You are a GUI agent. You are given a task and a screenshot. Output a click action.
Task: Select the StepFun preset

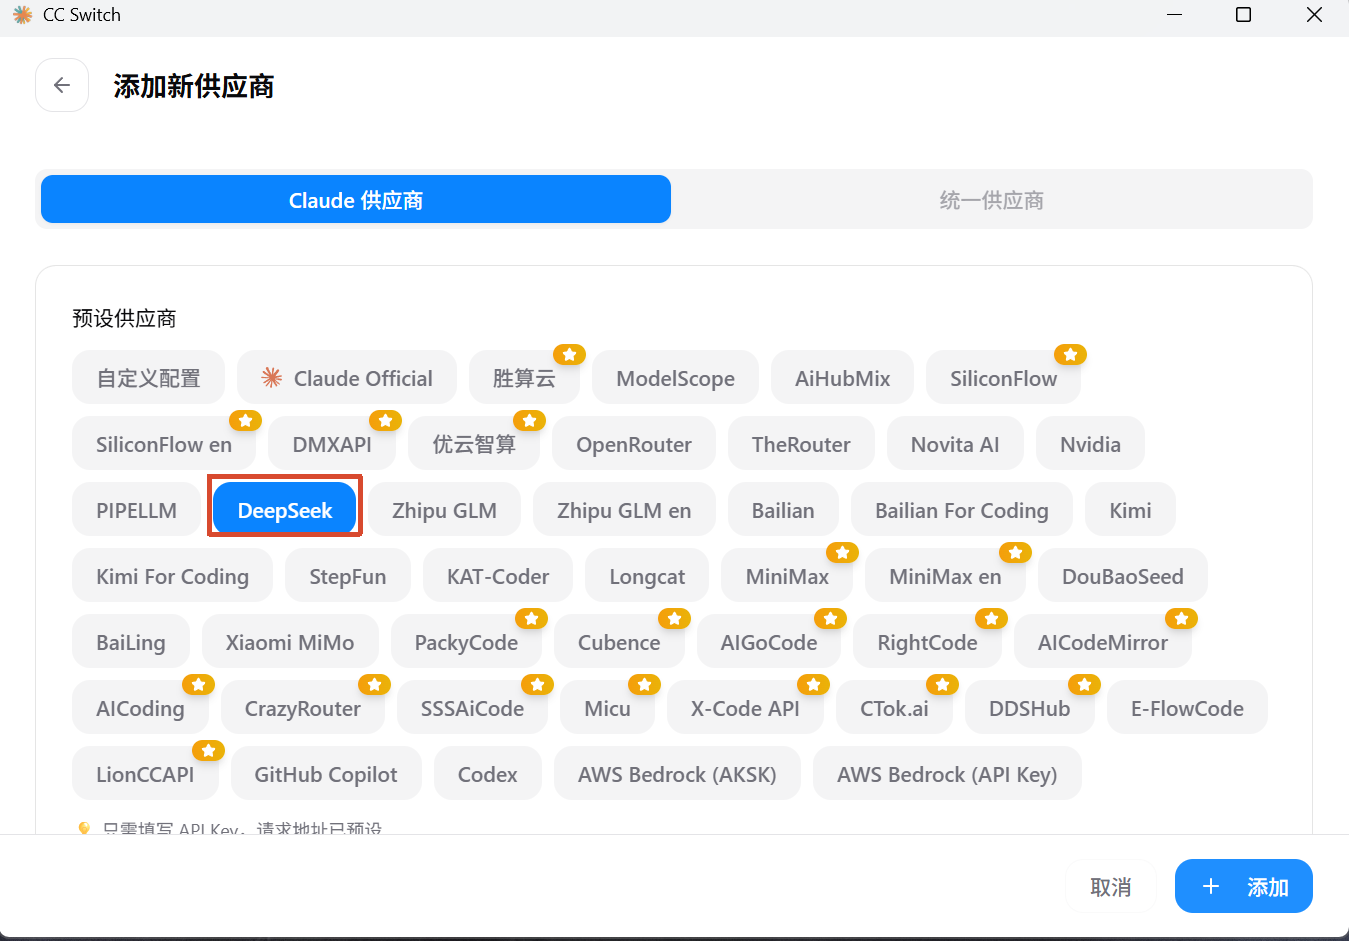[x=347, y=576]
